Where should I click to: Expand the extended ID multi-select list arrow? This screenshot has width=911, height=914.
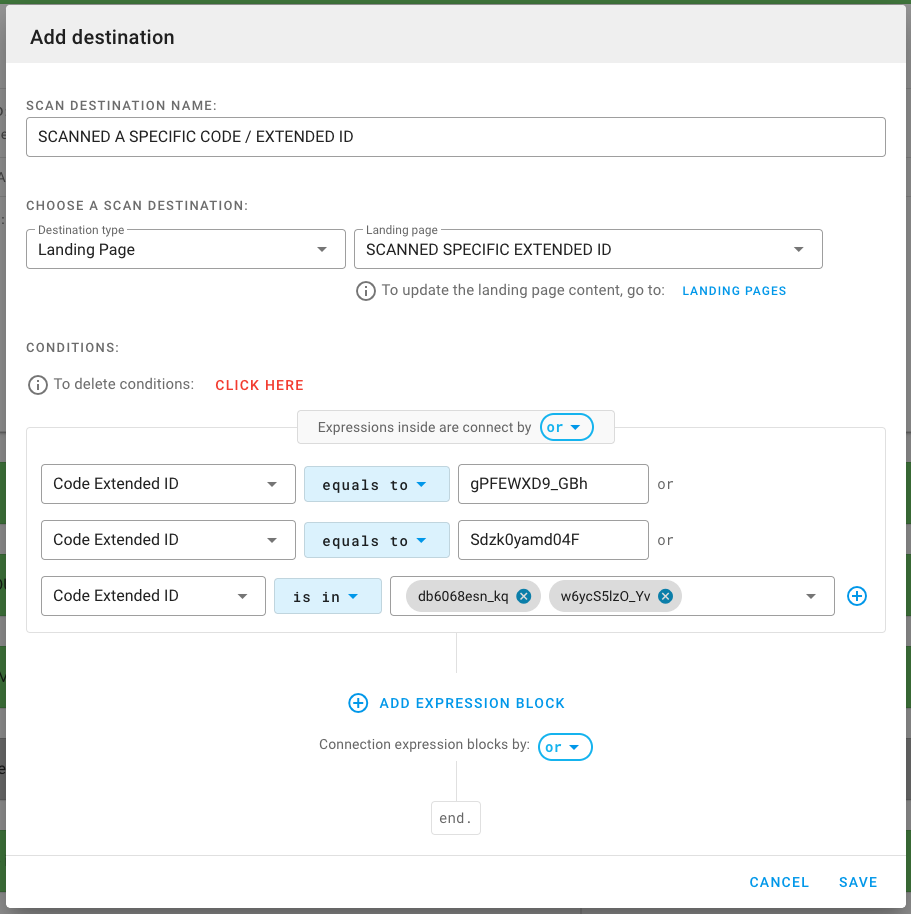[x=810, y=596]
